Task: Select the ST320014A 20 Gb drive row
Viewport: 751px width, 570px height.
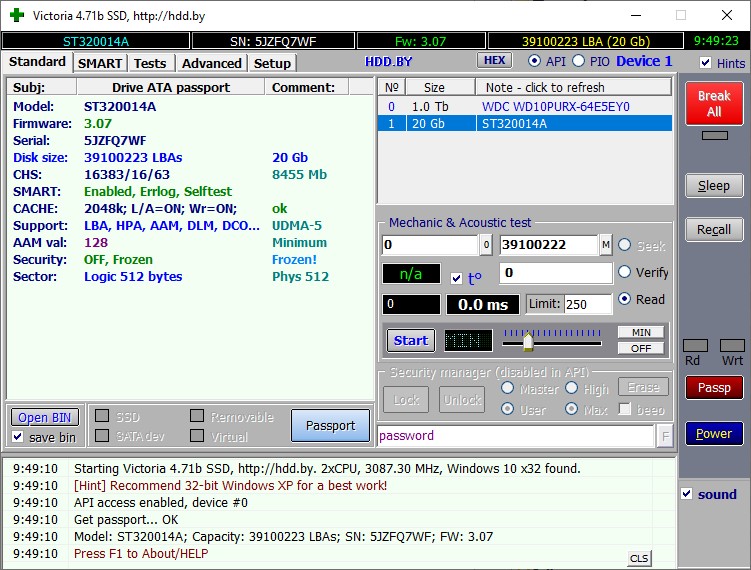Action: point(525,124)
